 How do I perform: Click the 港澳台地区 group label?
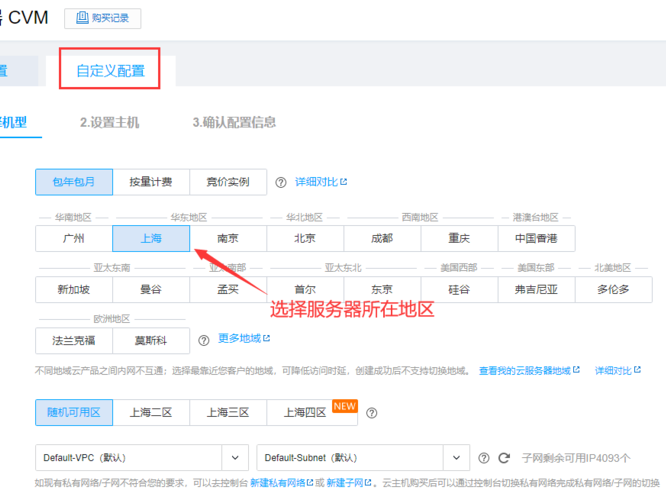pyautogui.click(x=536, y=218)
